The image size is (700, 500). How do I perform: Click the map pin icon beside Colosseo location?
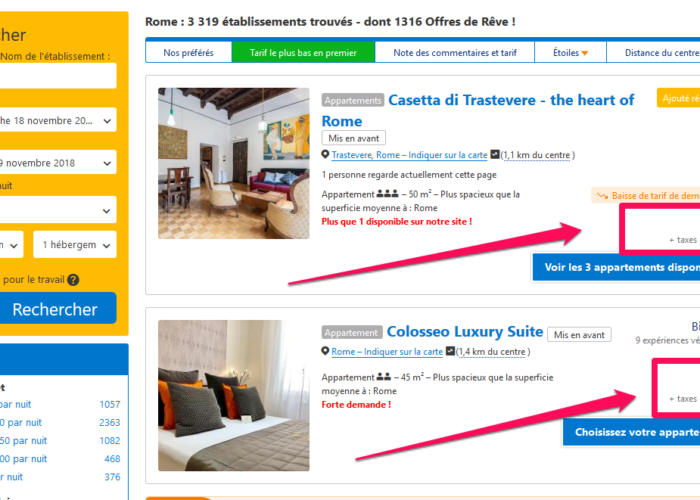[x=325, y=351]
